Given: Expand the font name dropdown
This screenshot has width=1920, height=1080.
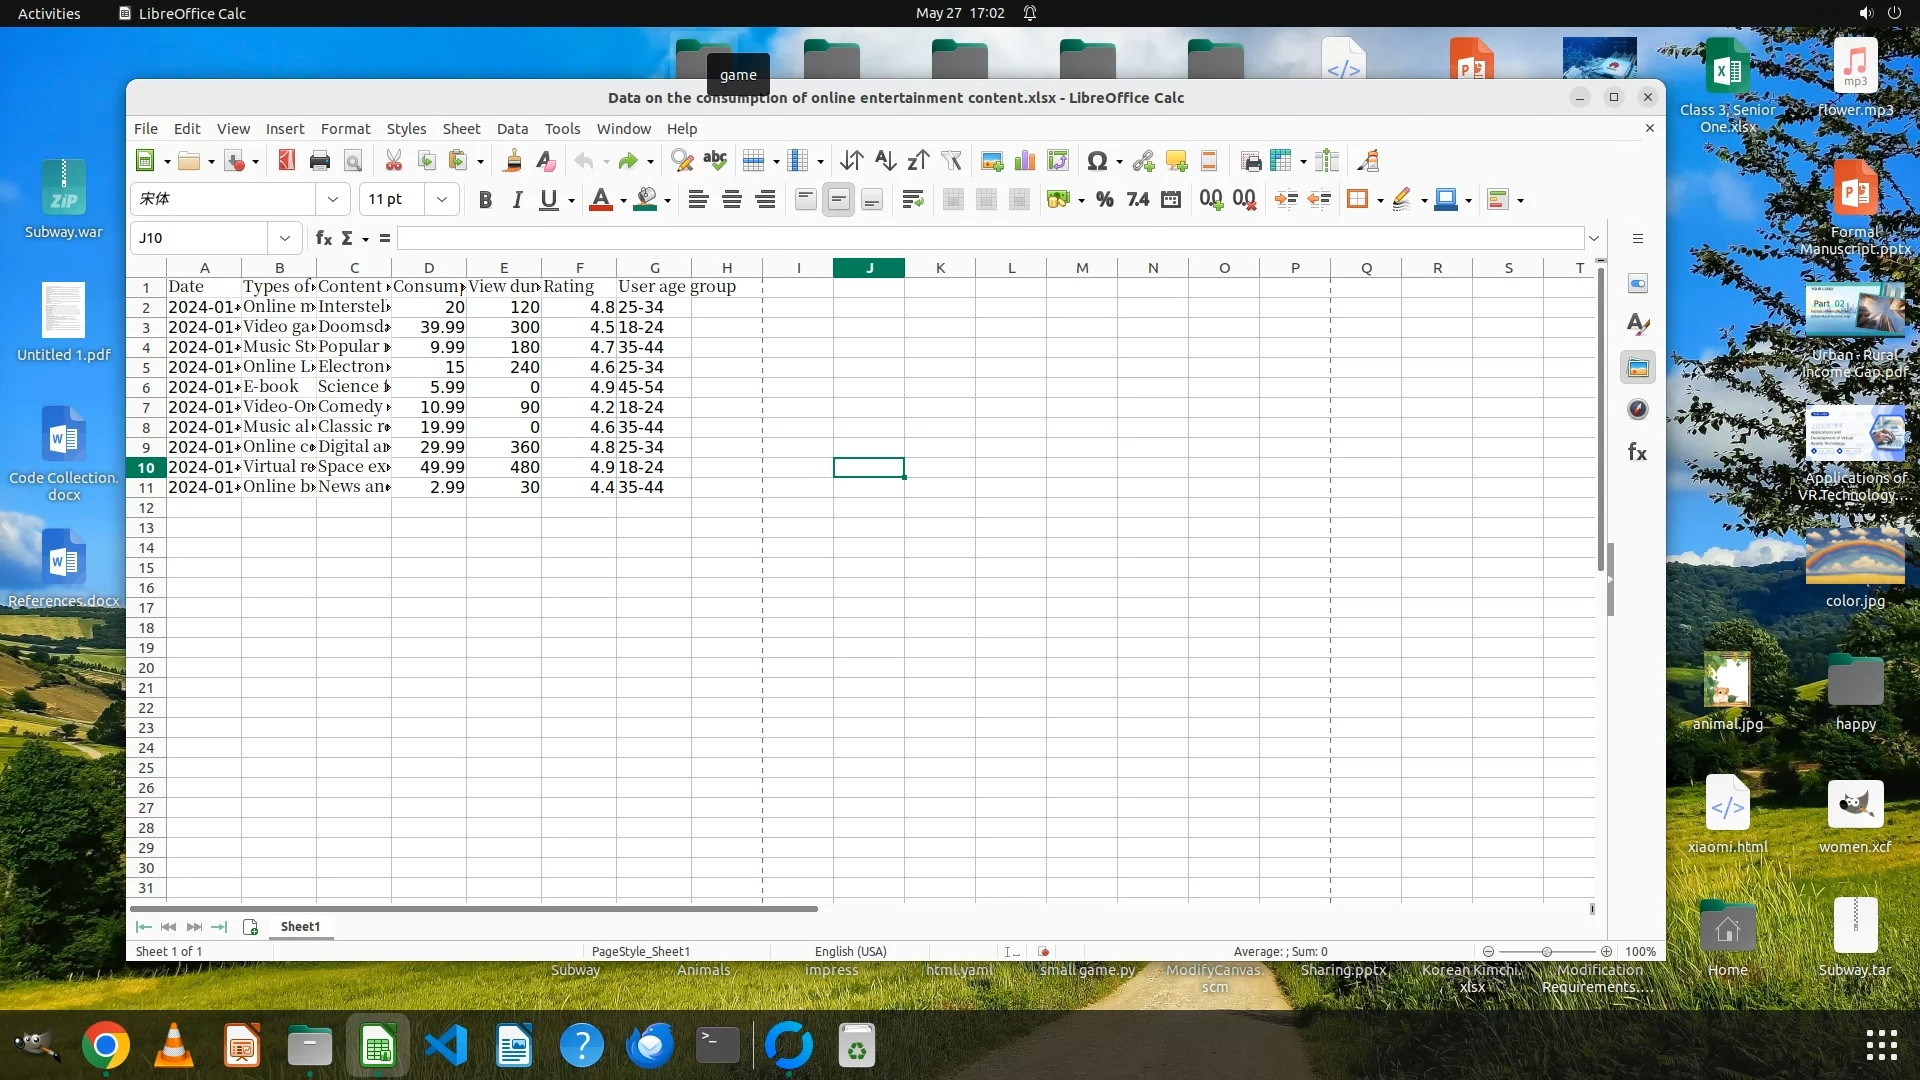Looking at the screenshot, I should pyautogui.click(x=333, y=199).
